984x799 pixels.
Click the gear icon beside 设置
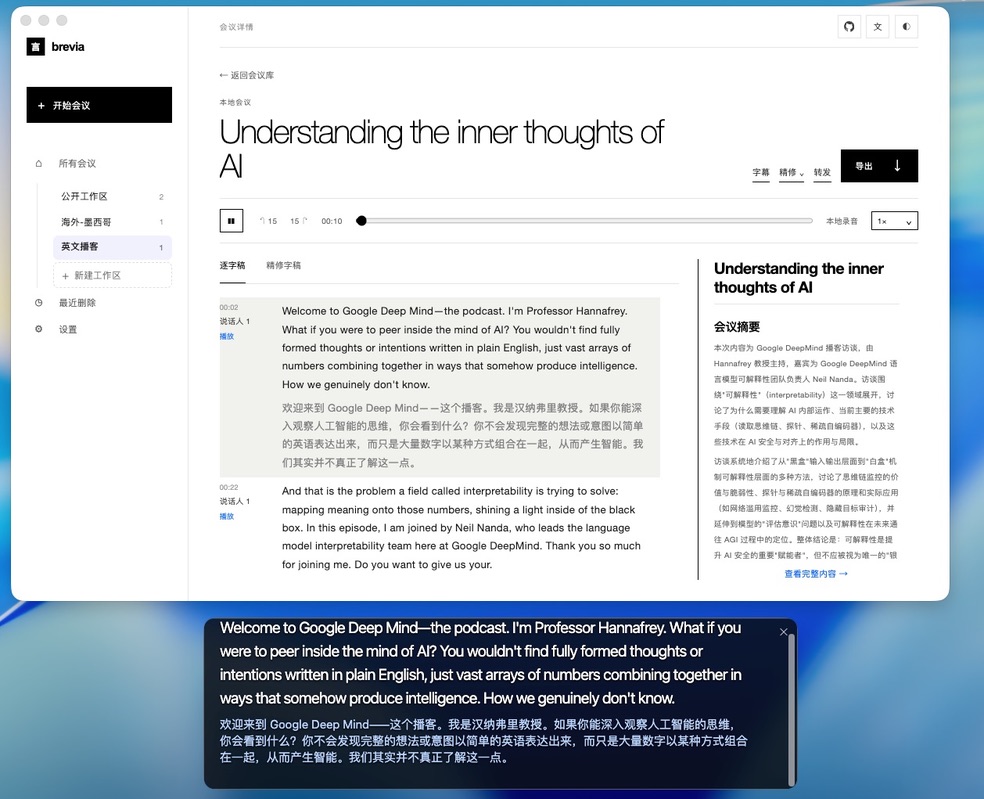pyautogui.click(x=39, y=329)
